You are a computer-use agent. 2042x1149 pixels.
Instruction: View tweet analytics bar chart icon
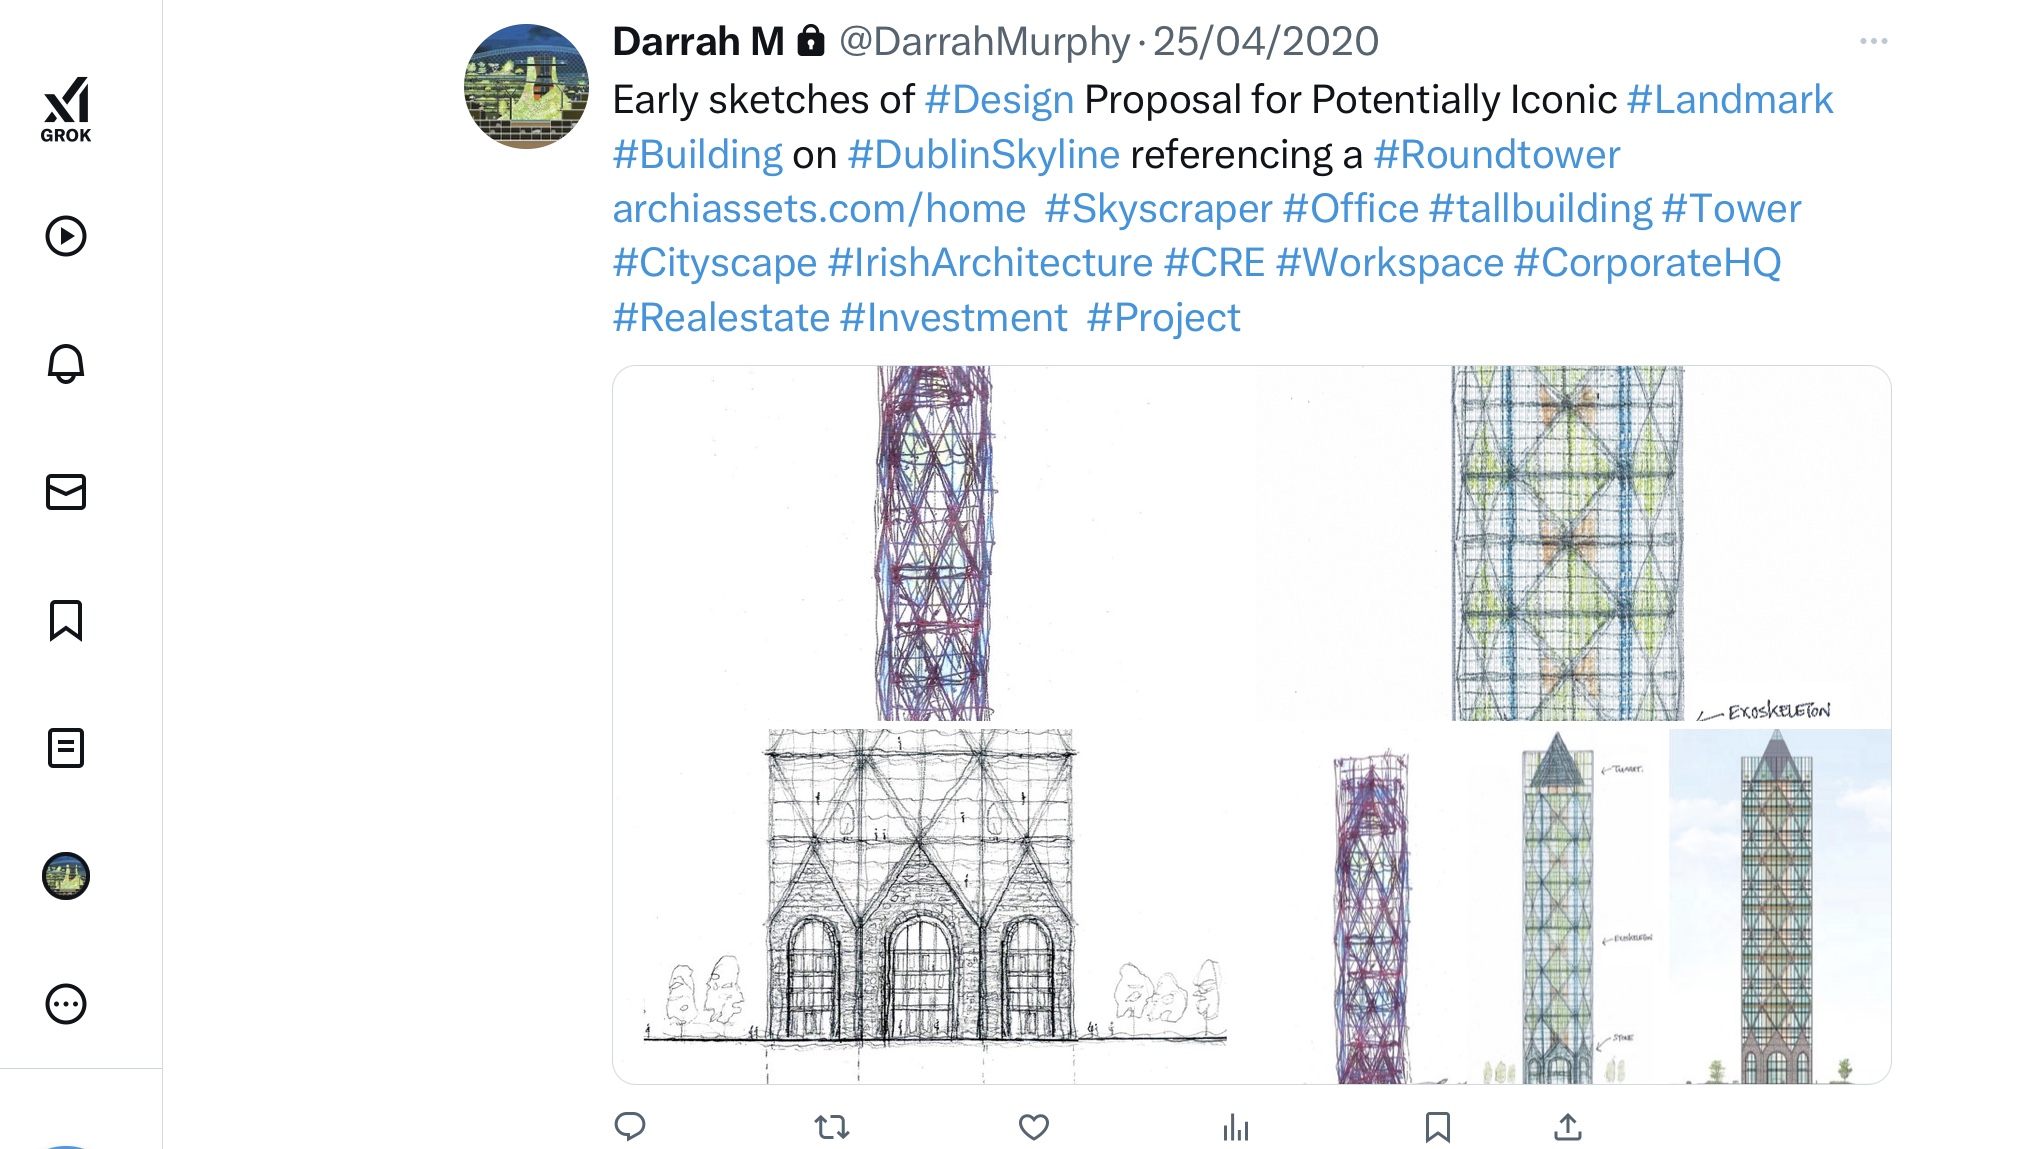[1236, 1128]
